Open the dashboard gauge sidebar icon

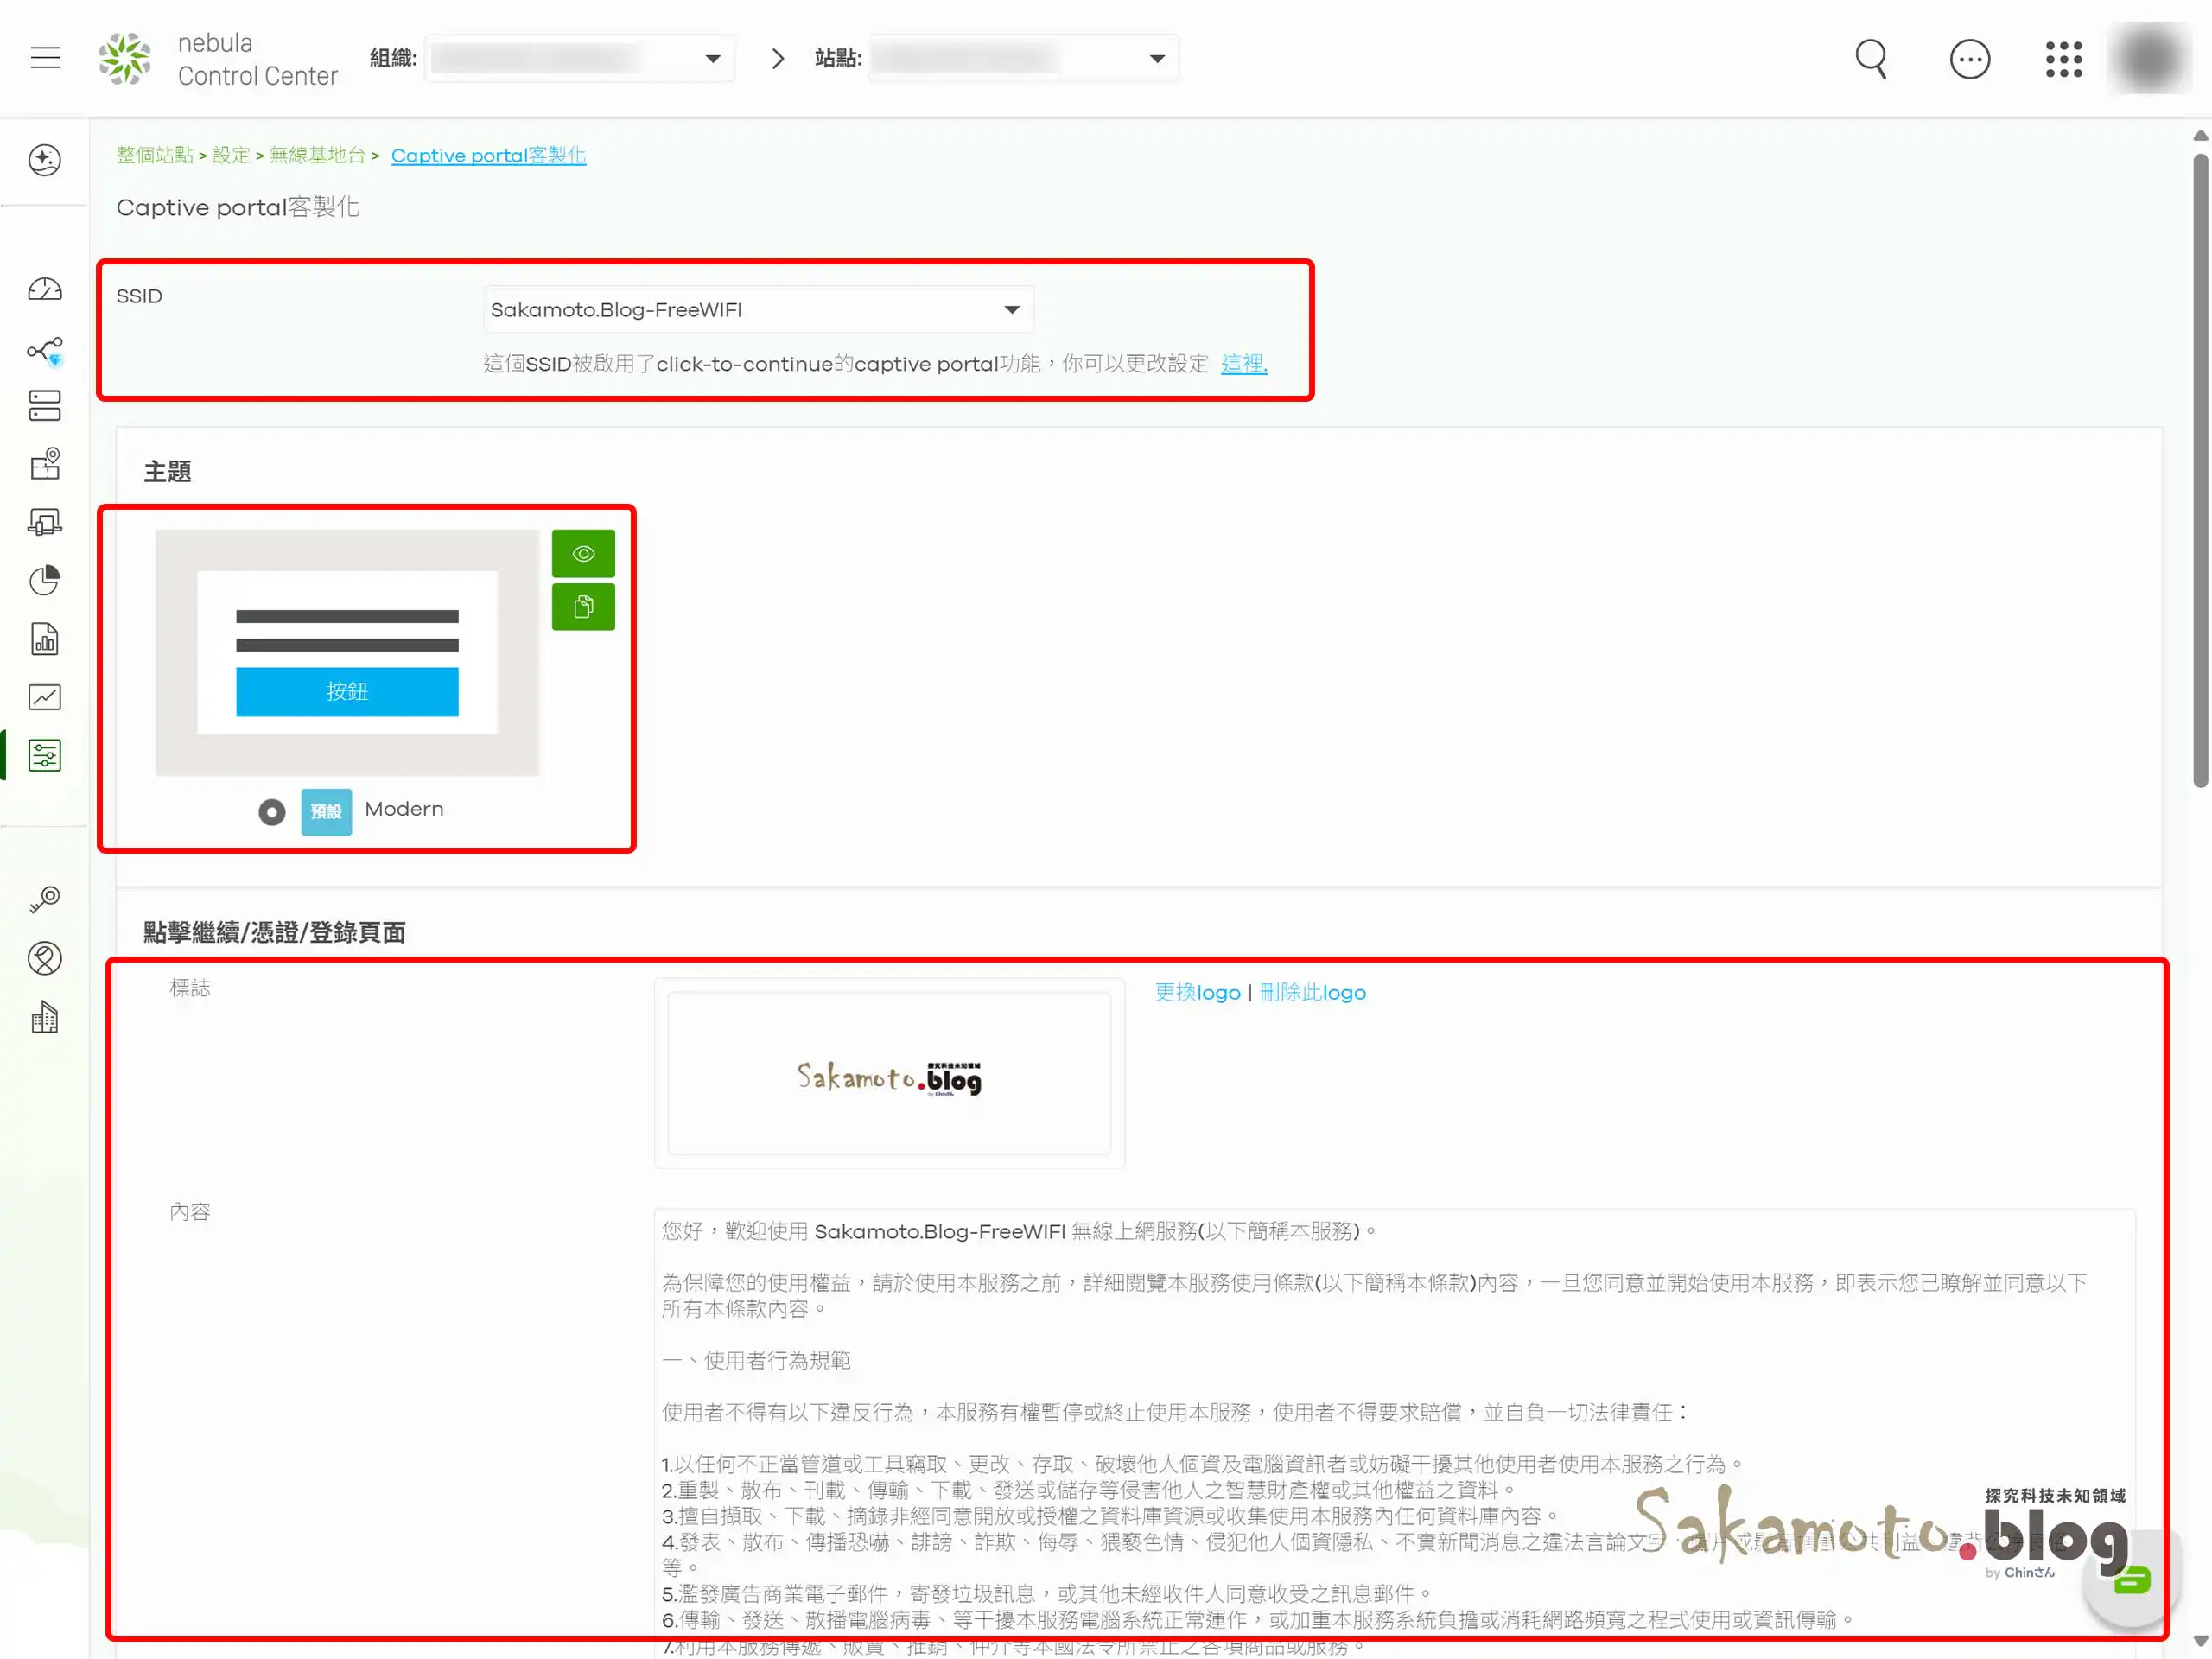point(45,290)
